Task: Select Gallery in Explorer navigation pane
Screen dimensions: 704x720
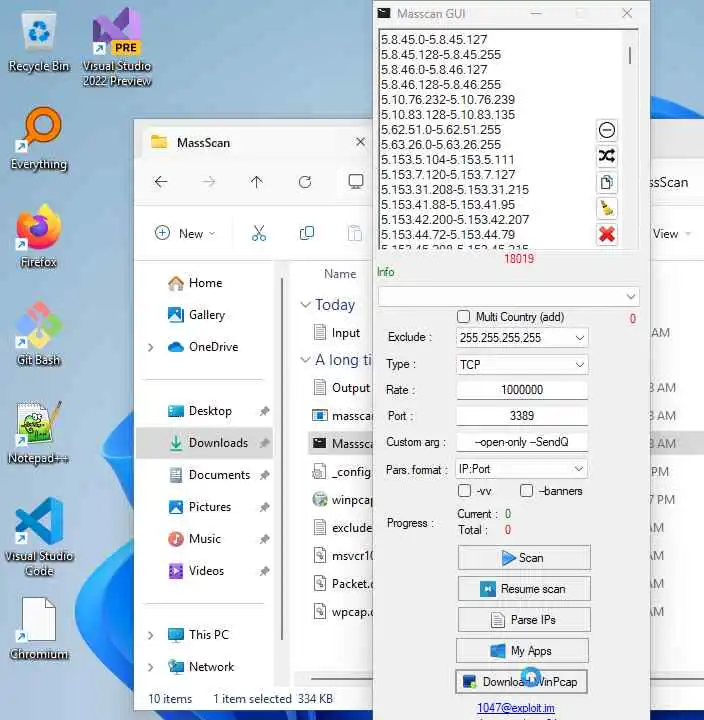Action: click(x=205, y=315)
